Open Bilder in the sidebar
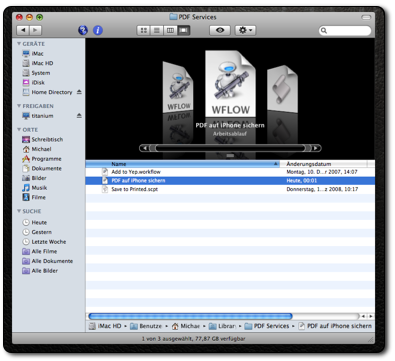The height and width of the screenshot is (361, 395). 34,178
